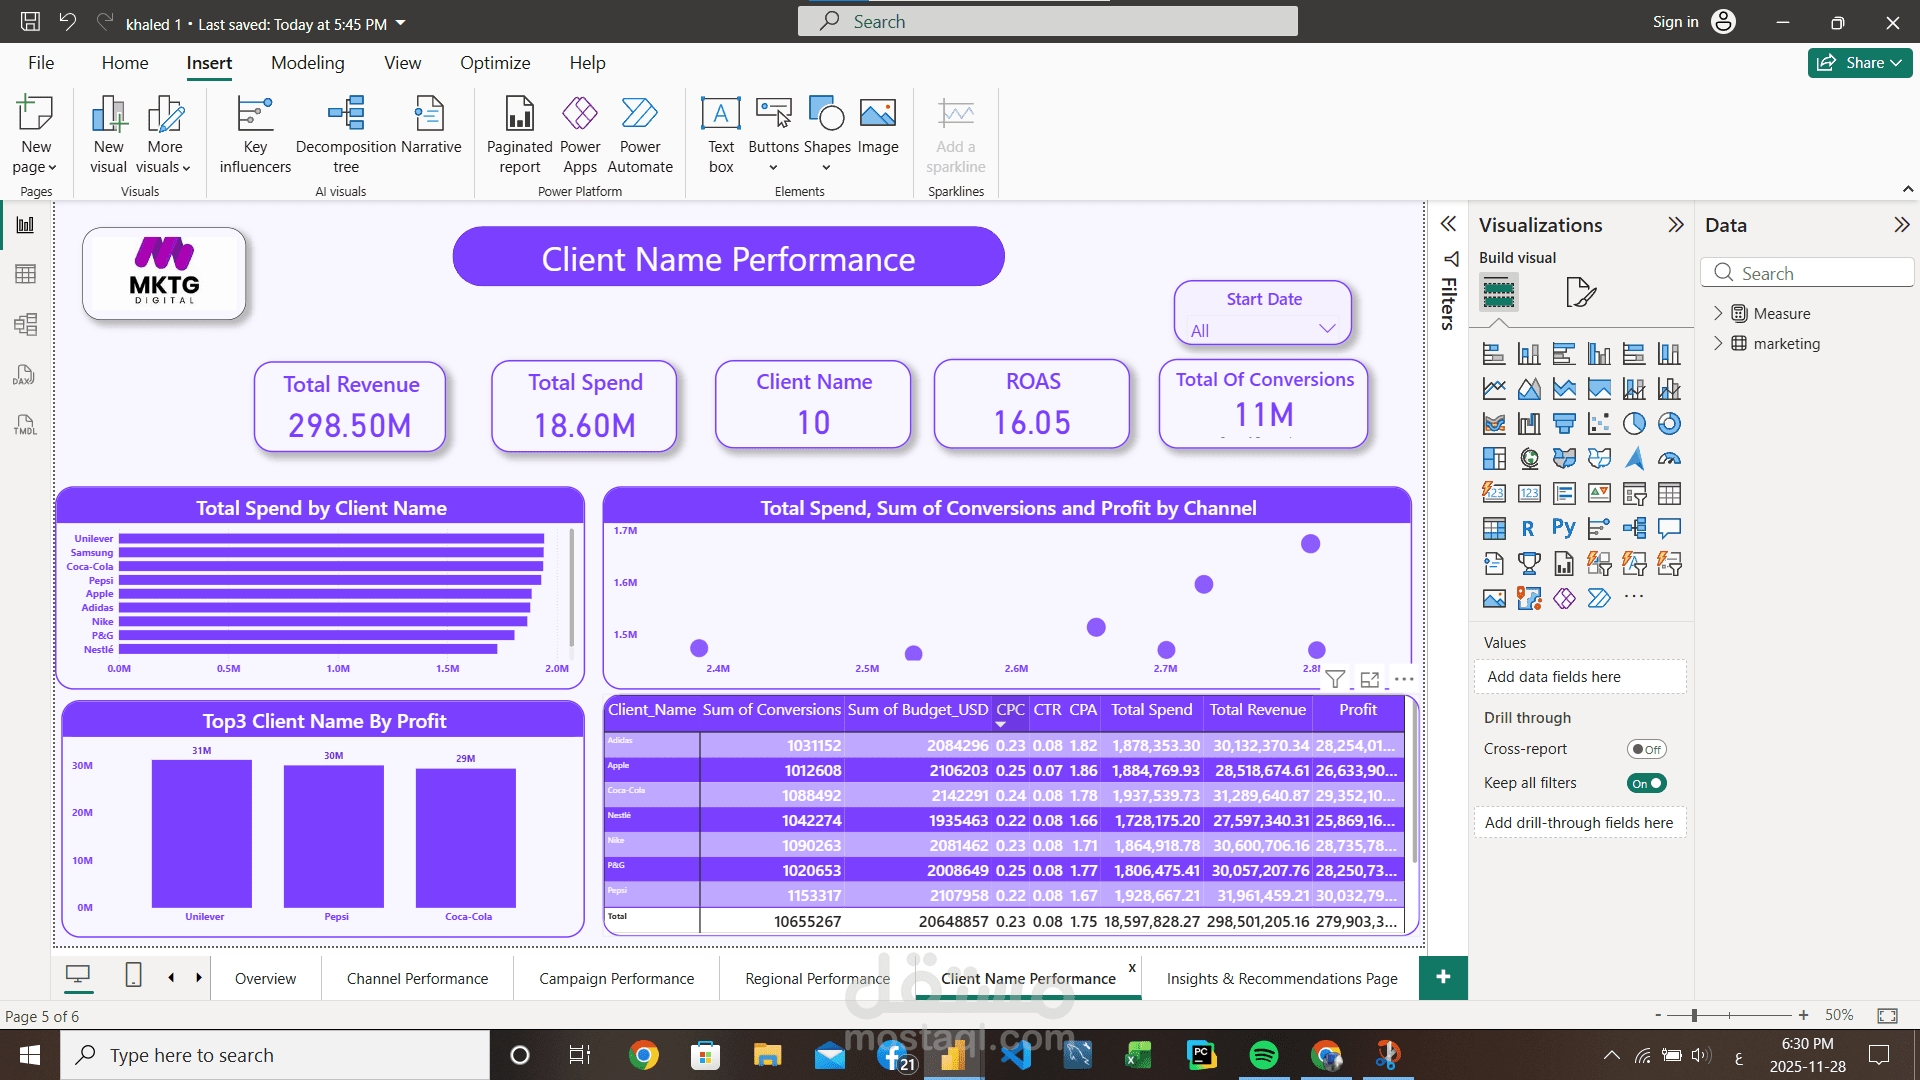Adjust the zoom slider handle
The image size is (1920, 1080).
point(1694,1015)
